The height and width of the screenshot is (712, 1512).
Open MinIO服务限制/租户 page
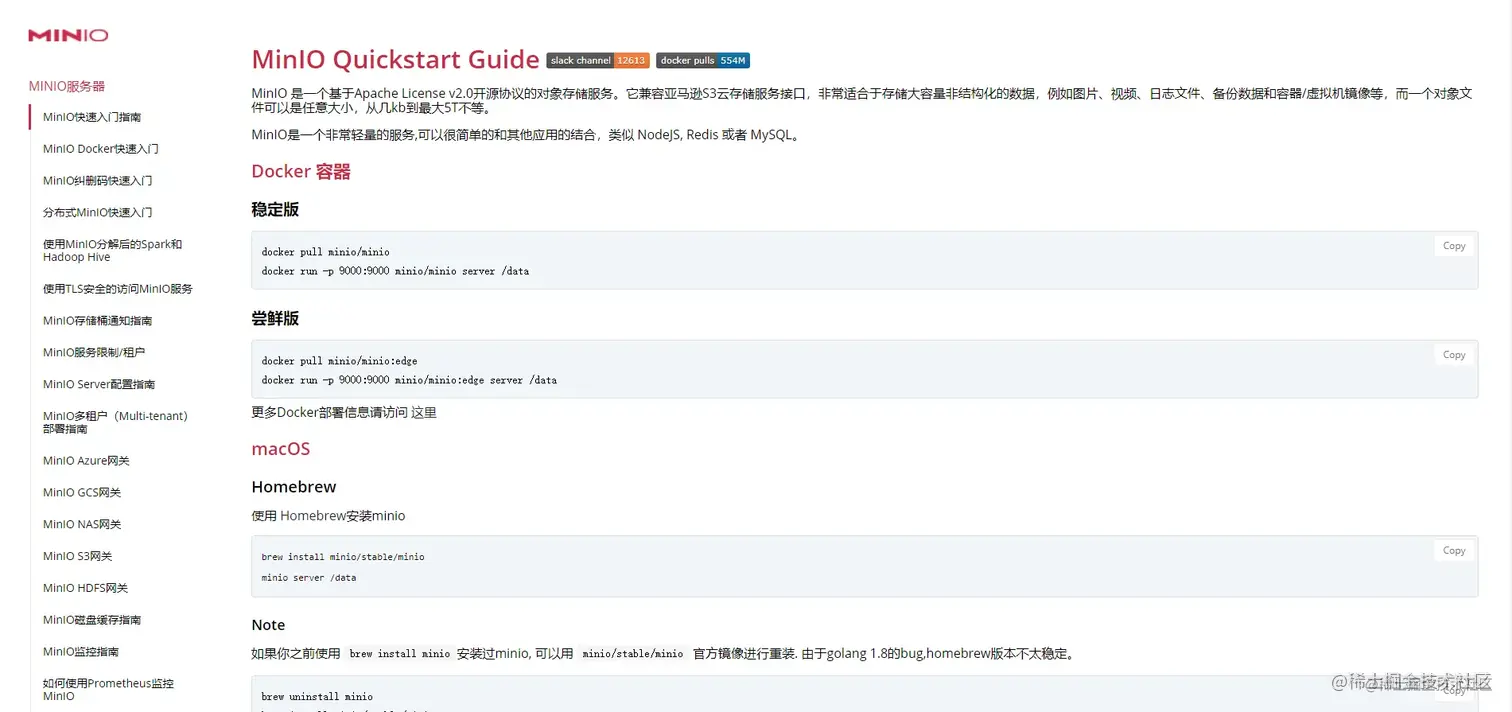click(x=94, y=353)
